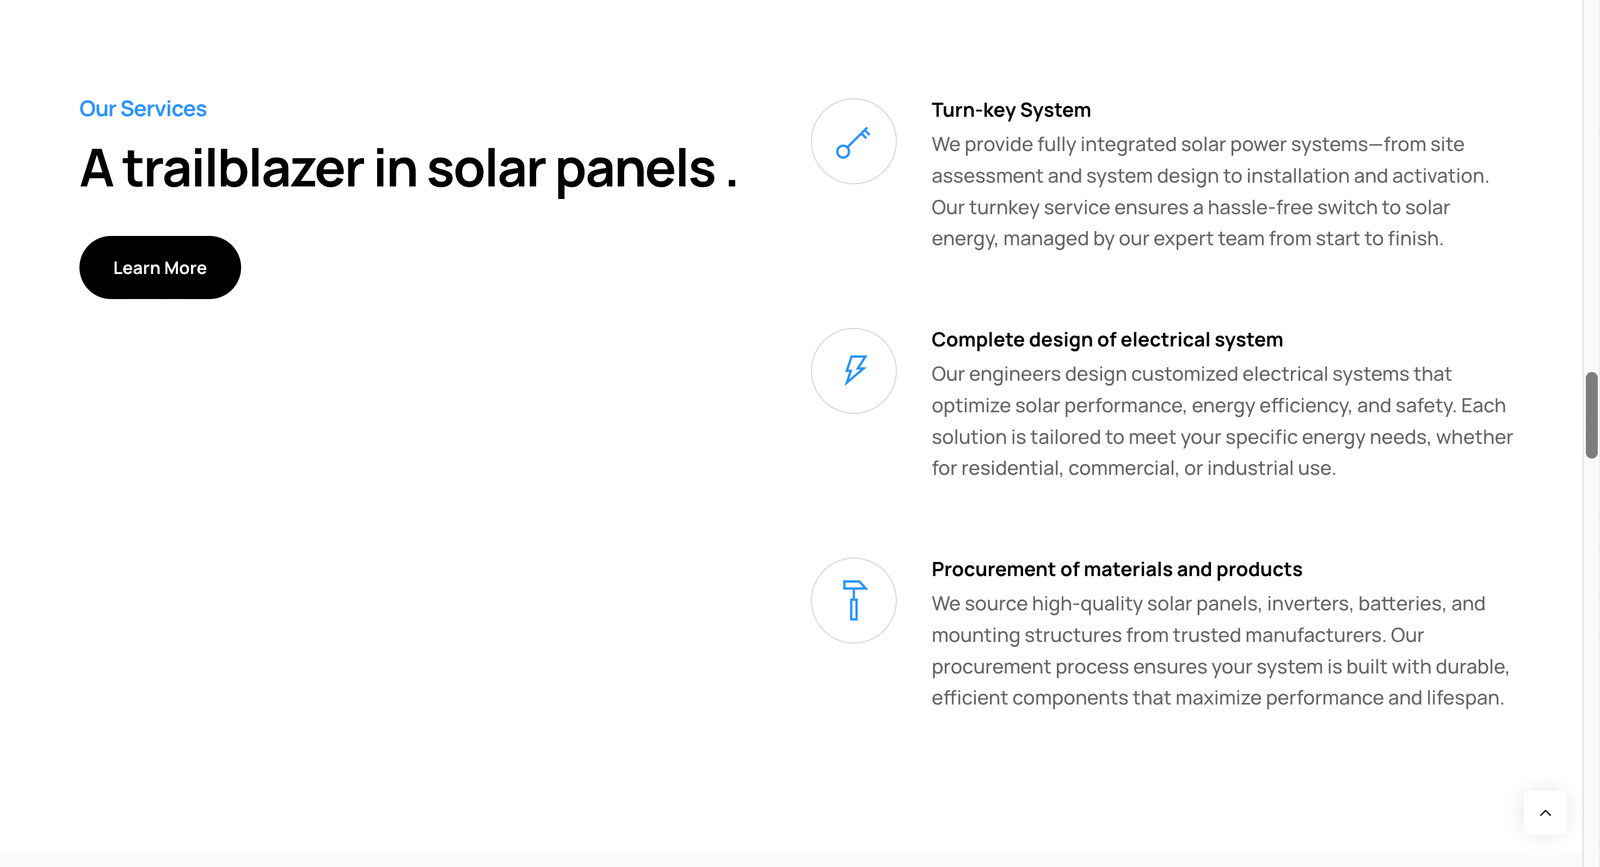Click the Our Services label
Viewport: 1600px width, 867px height.
(143, 109)
